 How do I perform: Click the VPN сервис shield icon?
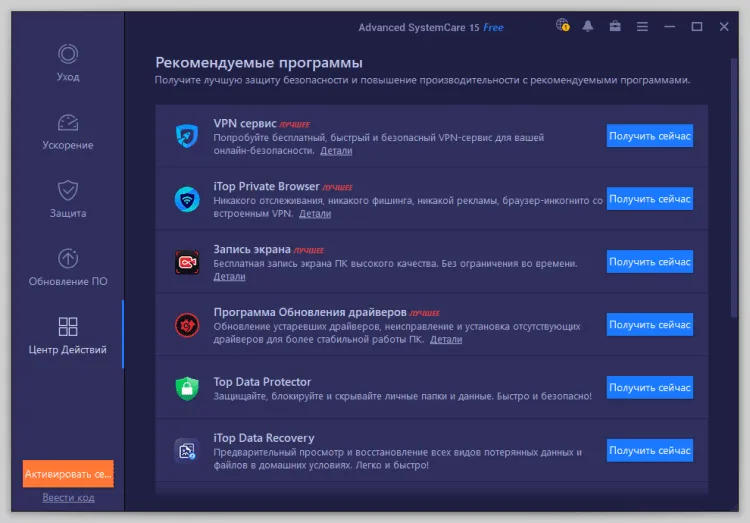(x=187, y=136)
